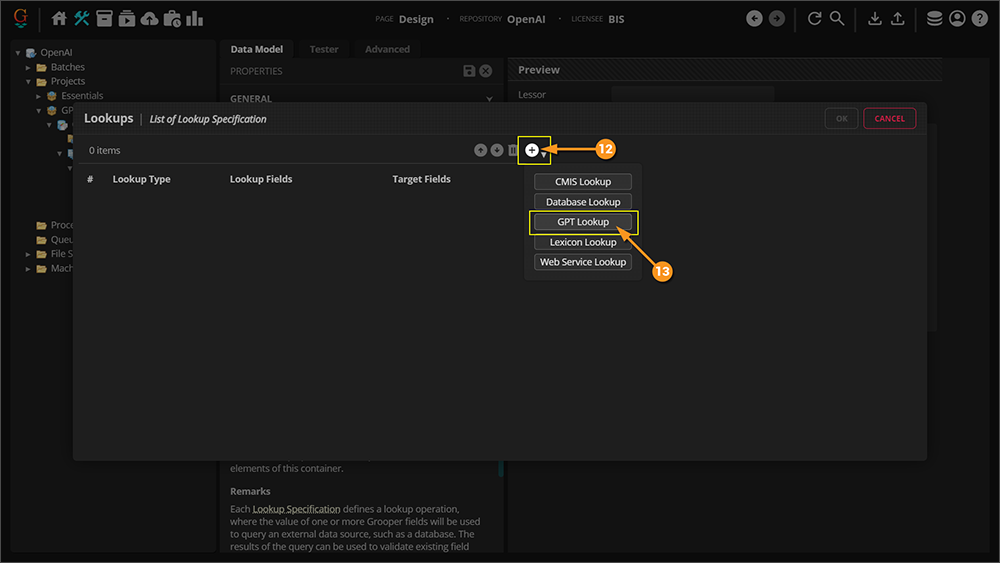Select GPT Lookup from the add menu
This screenshot has width=1000, height=563.
pyautogui.click(x=583, y=222)
